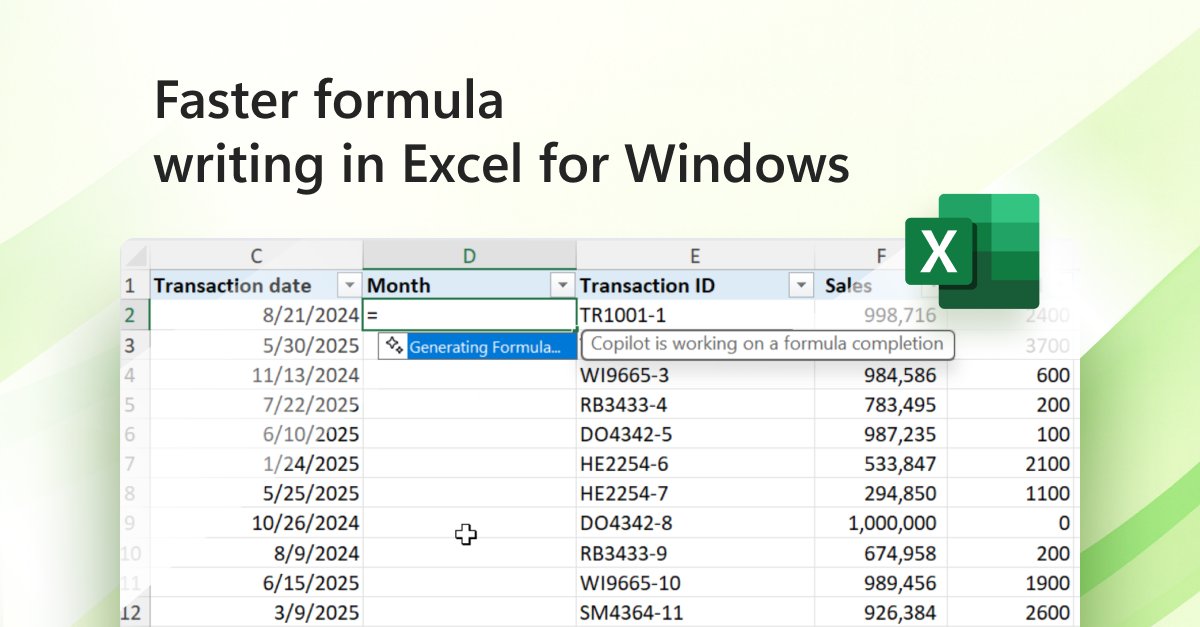The height and width of the screenshot is (627, 1200).
Task: Click sales value 998,716
Action: coord(881,316)
